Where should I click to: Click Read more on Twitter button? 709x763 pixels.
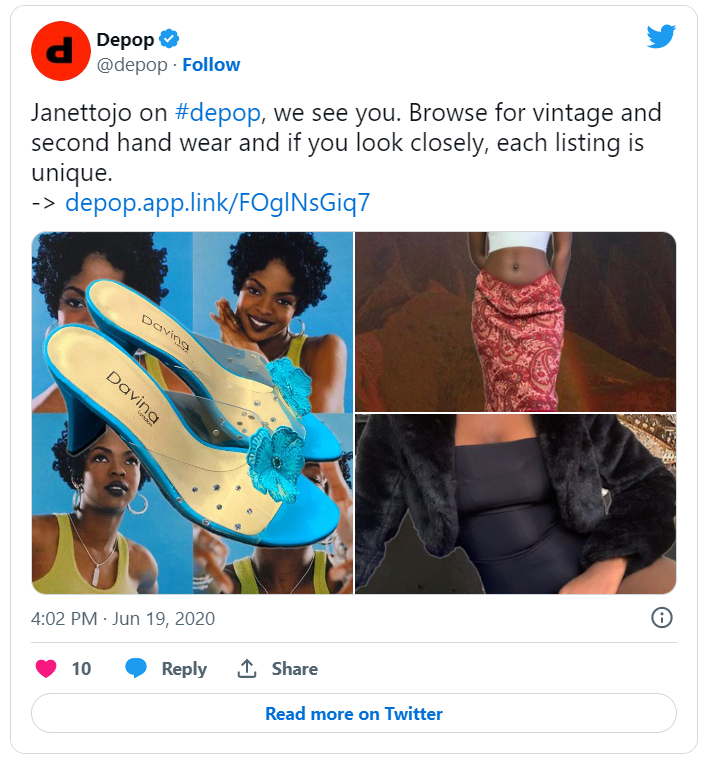coord(354,713)
